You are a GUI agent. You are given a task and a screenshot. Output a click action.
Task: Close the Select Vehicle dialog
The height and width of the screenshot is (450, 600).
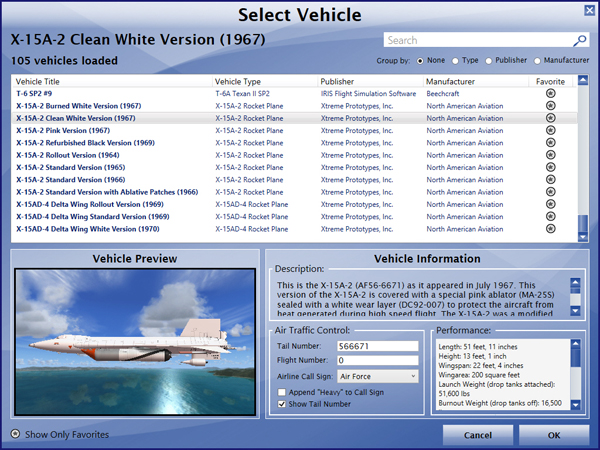point(590,10)
